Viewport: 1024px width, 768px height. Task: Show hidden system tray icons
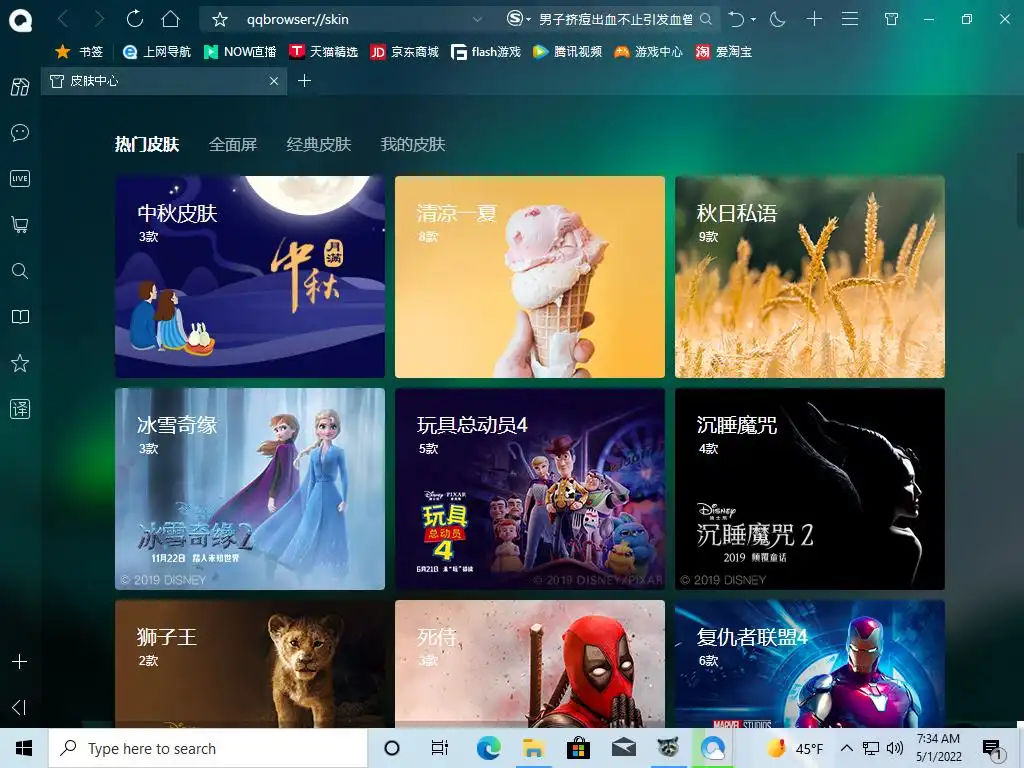click(x=846, y=748)
